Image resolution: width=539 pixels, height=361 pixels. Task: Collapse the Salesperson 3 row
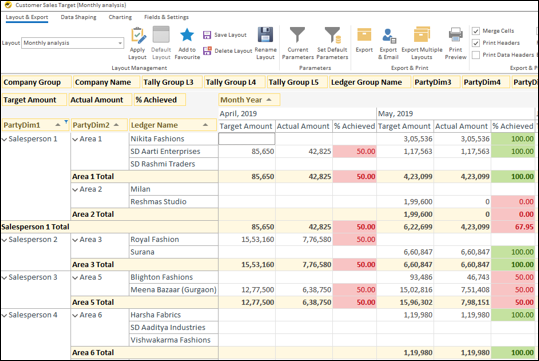[4, 278]
